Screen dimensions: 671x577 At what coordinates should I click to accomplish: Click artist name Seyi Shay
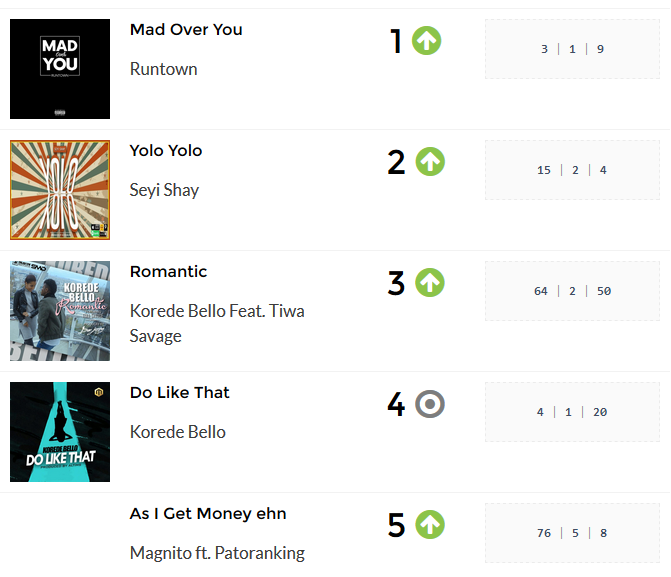(164, 190)
